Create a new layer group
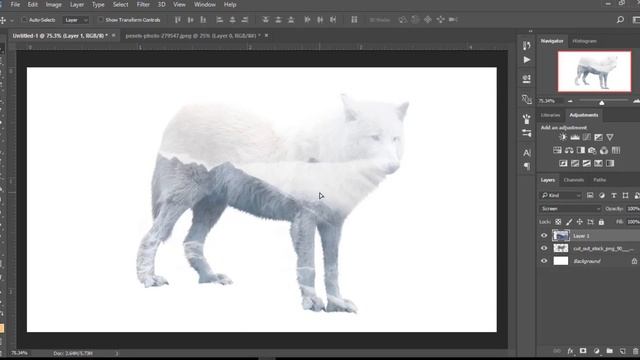 pos(609,351)
